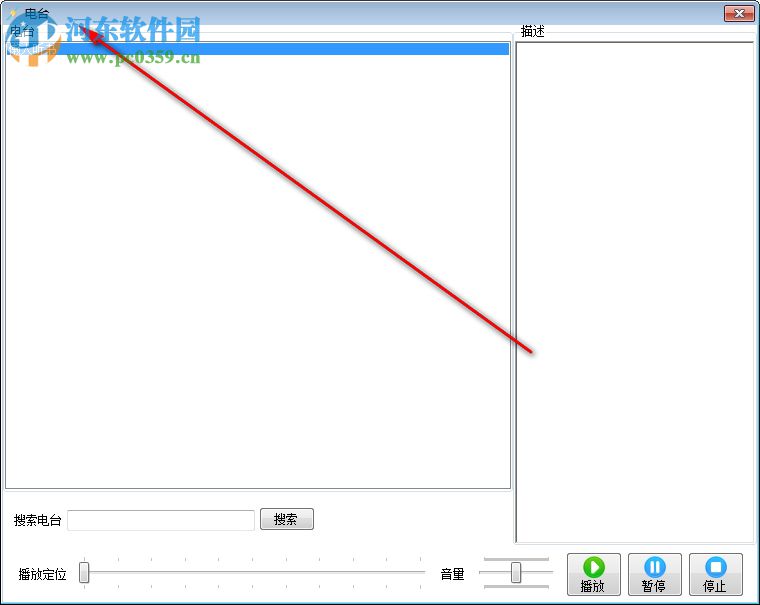Click the 音量 volume slider thumb
The height and width of the screenshot is (605, 760).
(516, 573)
